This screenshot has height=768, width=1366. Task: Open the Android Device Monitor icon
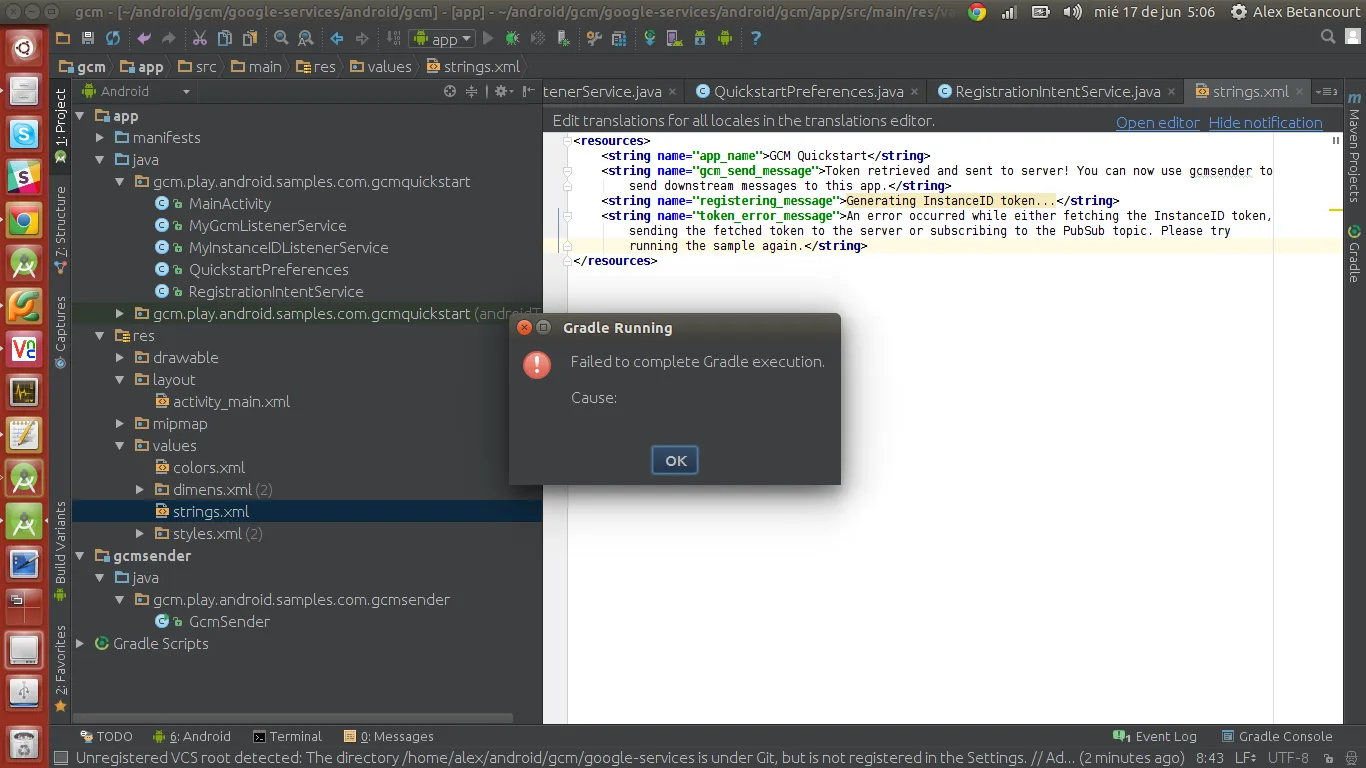(725, 39)
